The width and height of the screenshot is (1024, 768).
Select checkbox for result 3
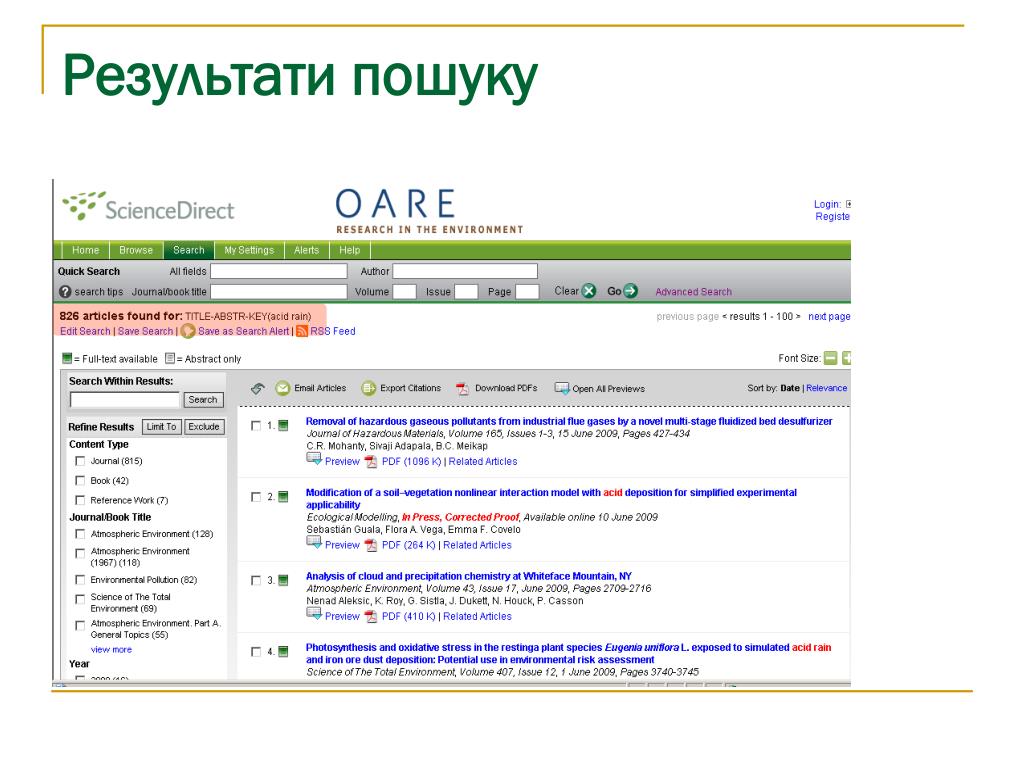pos(256,580)
